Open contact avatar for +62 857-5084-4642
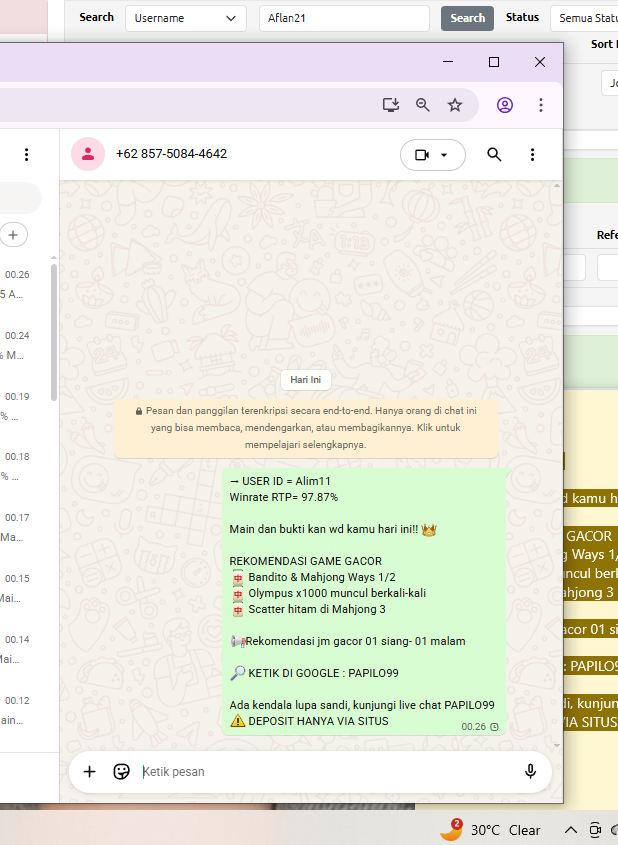This screenshot has width=618, height=845. (x=88, y=154)
